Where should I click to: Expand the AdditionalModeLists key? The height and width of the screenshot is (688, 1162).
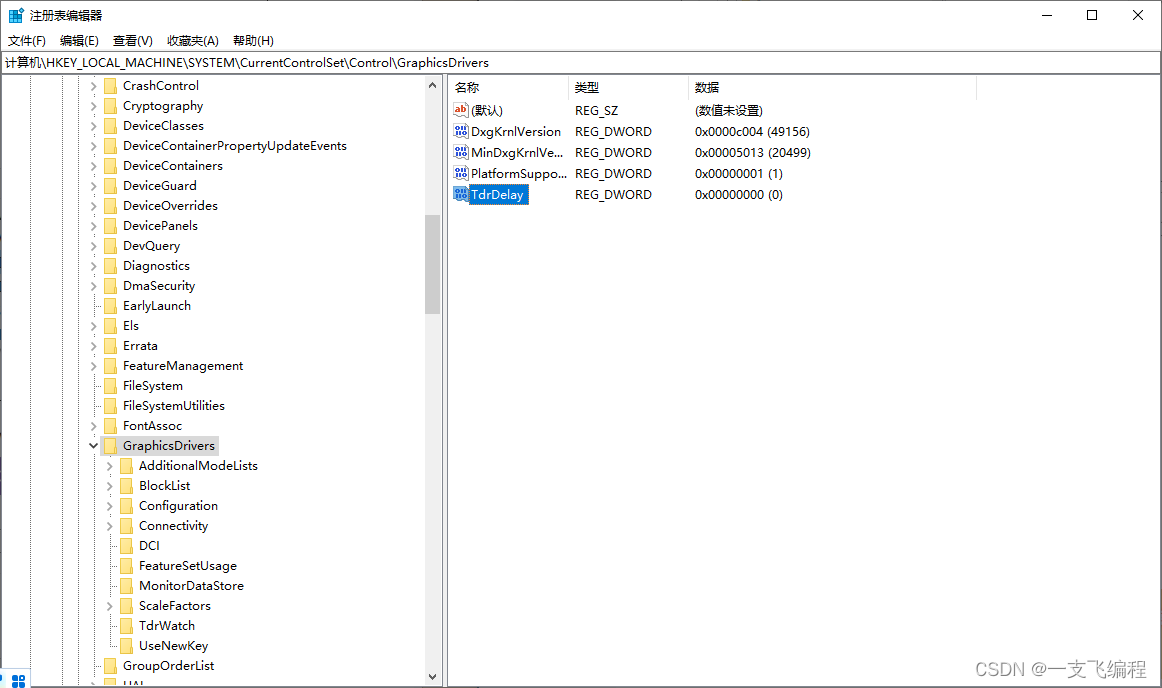(x=110, y=466)
